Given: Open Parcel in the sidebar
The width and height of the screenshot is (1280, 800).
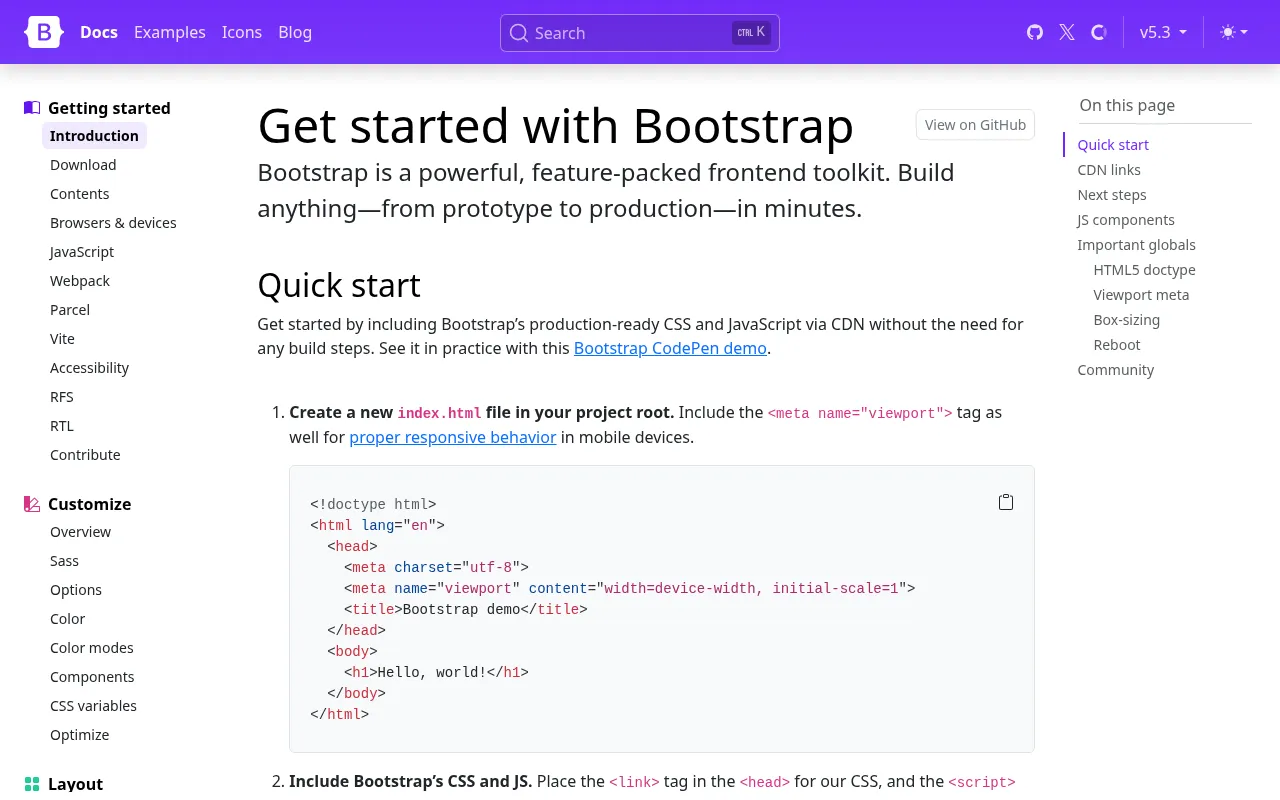Looking at the screenshot, I should [x=70, y=310].
